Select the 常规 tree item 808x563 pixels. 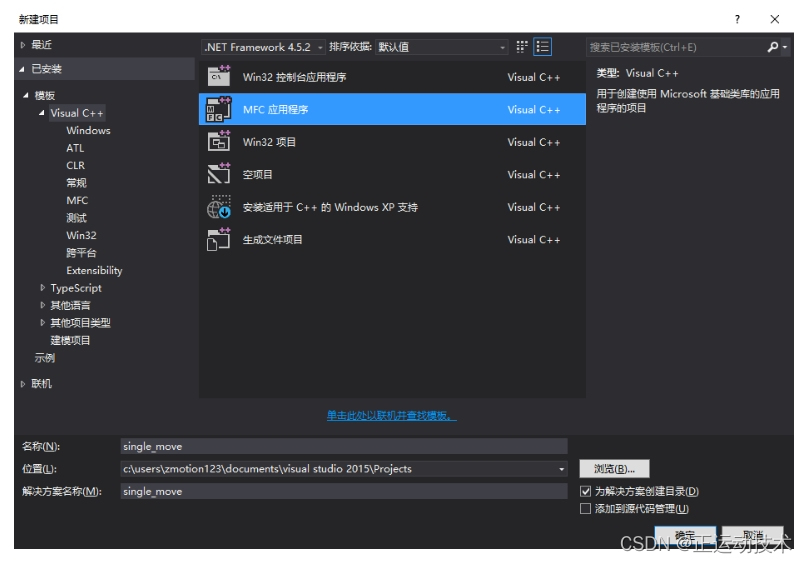76,183
